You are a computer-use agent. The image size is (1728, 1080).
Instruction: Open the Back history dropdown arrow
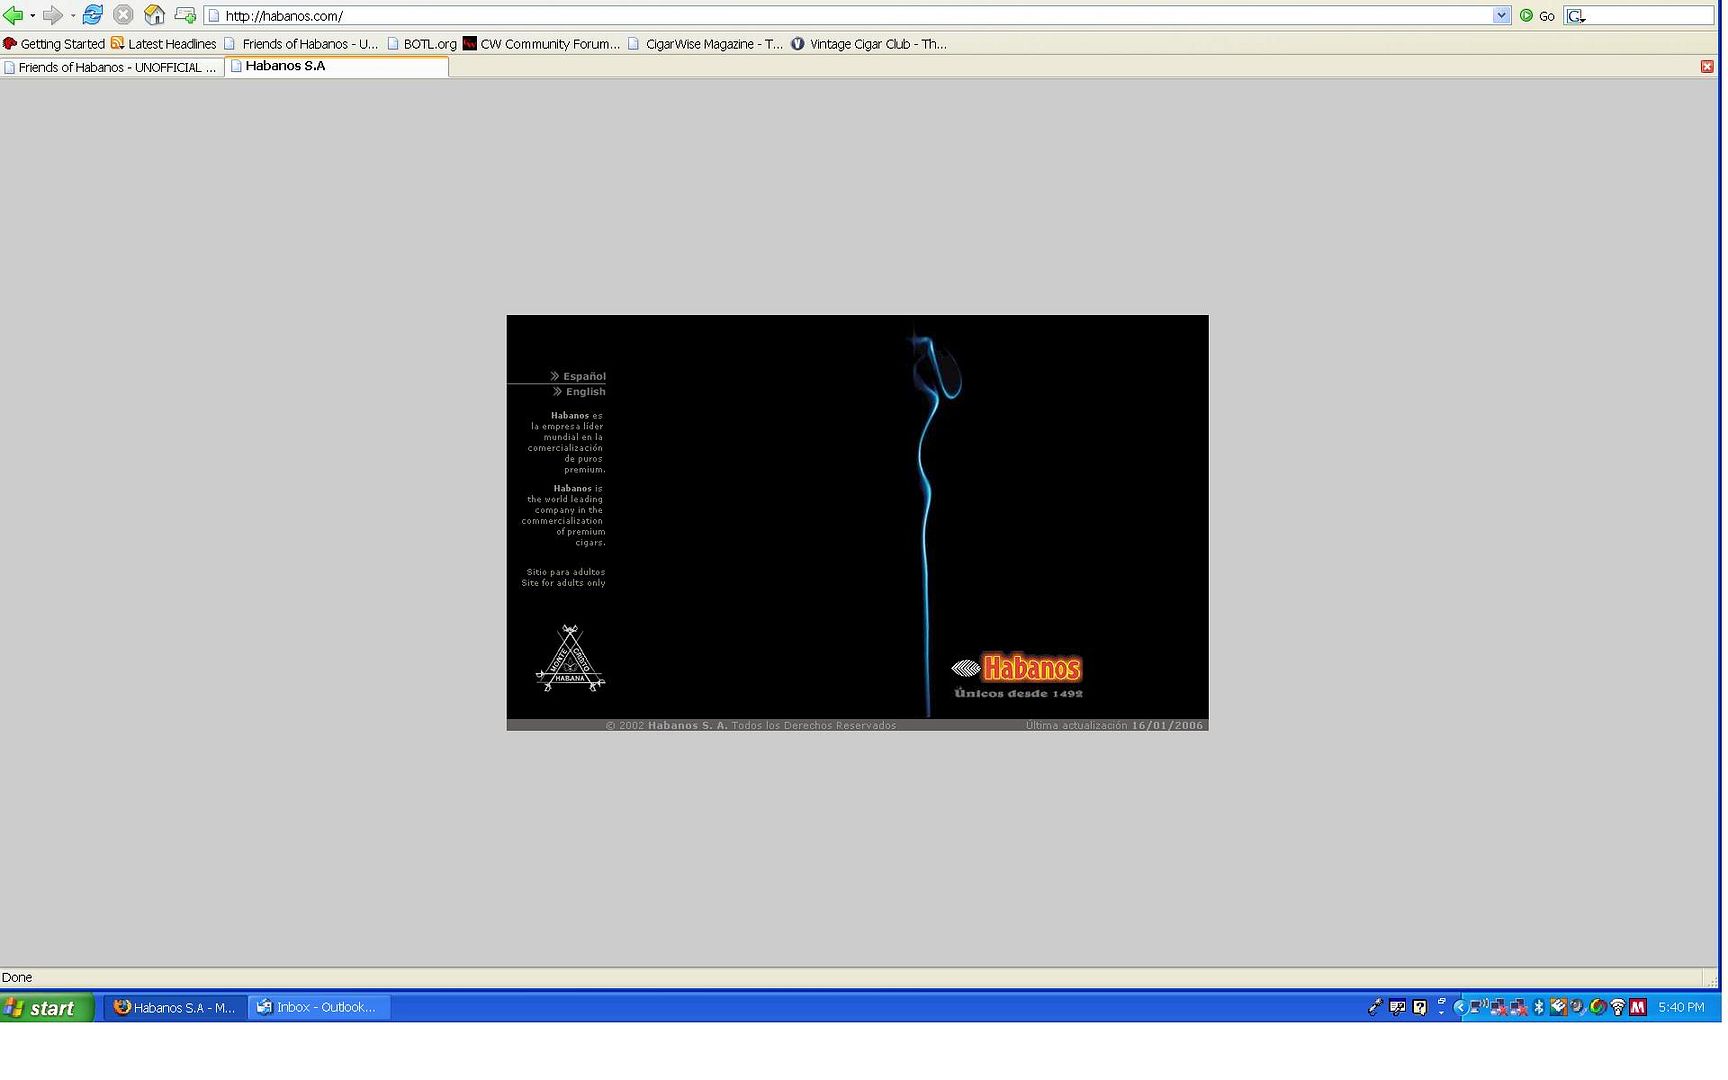point(33,16)
